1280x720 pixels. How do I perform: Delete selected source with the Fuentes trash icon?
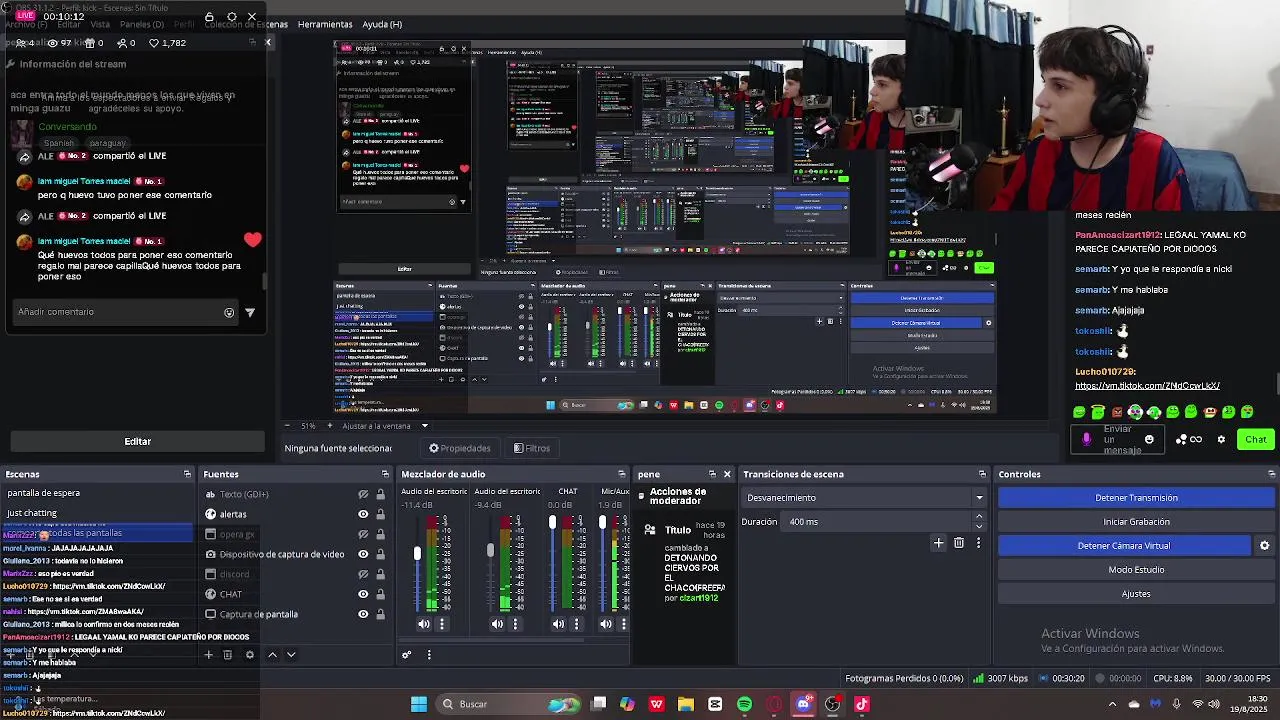228,655
